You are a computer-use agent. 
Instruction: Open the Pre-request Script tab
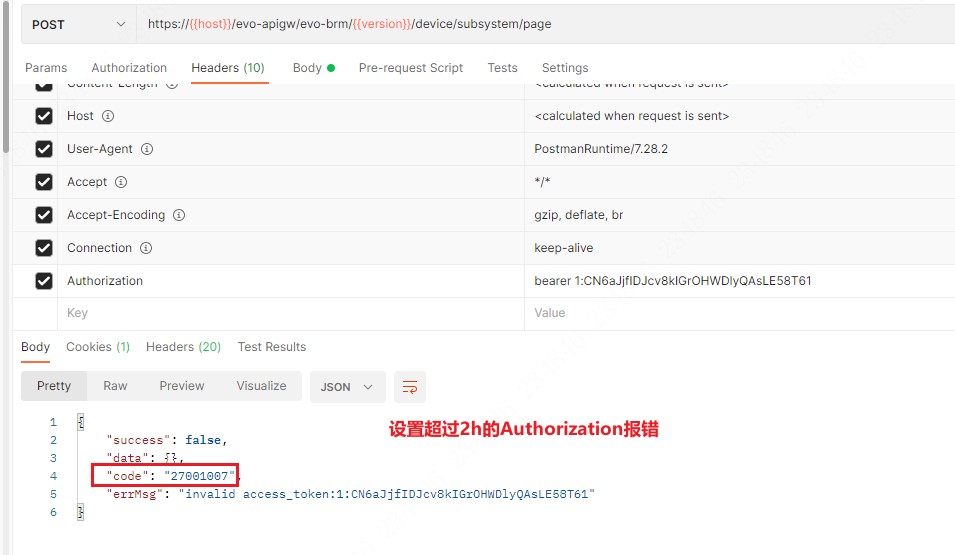coord(410,68)
